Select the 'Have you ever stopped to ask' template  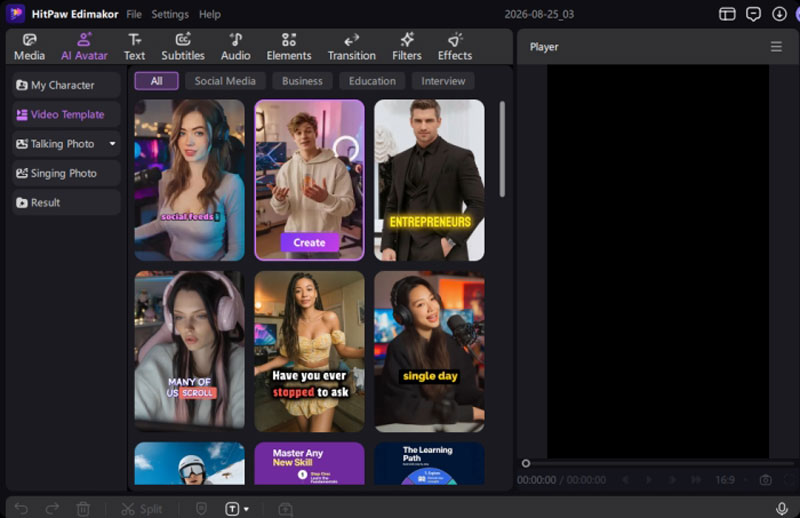tap(309, 352)
